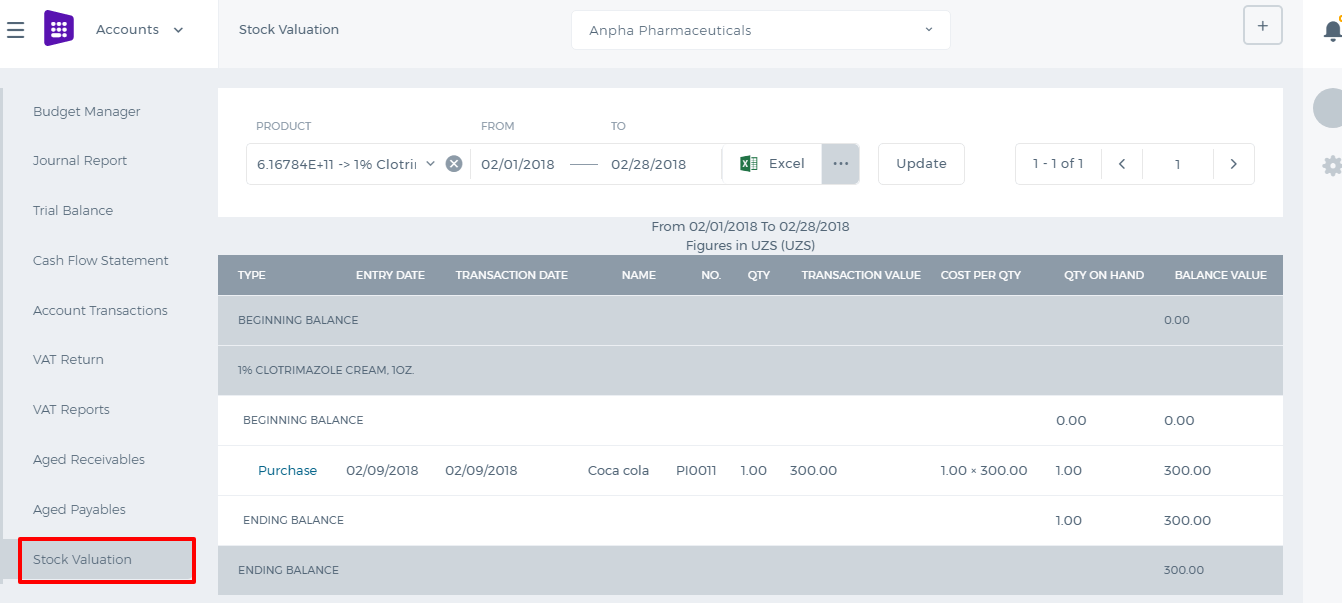Open the Purchase transaction link

pos(287,471)
